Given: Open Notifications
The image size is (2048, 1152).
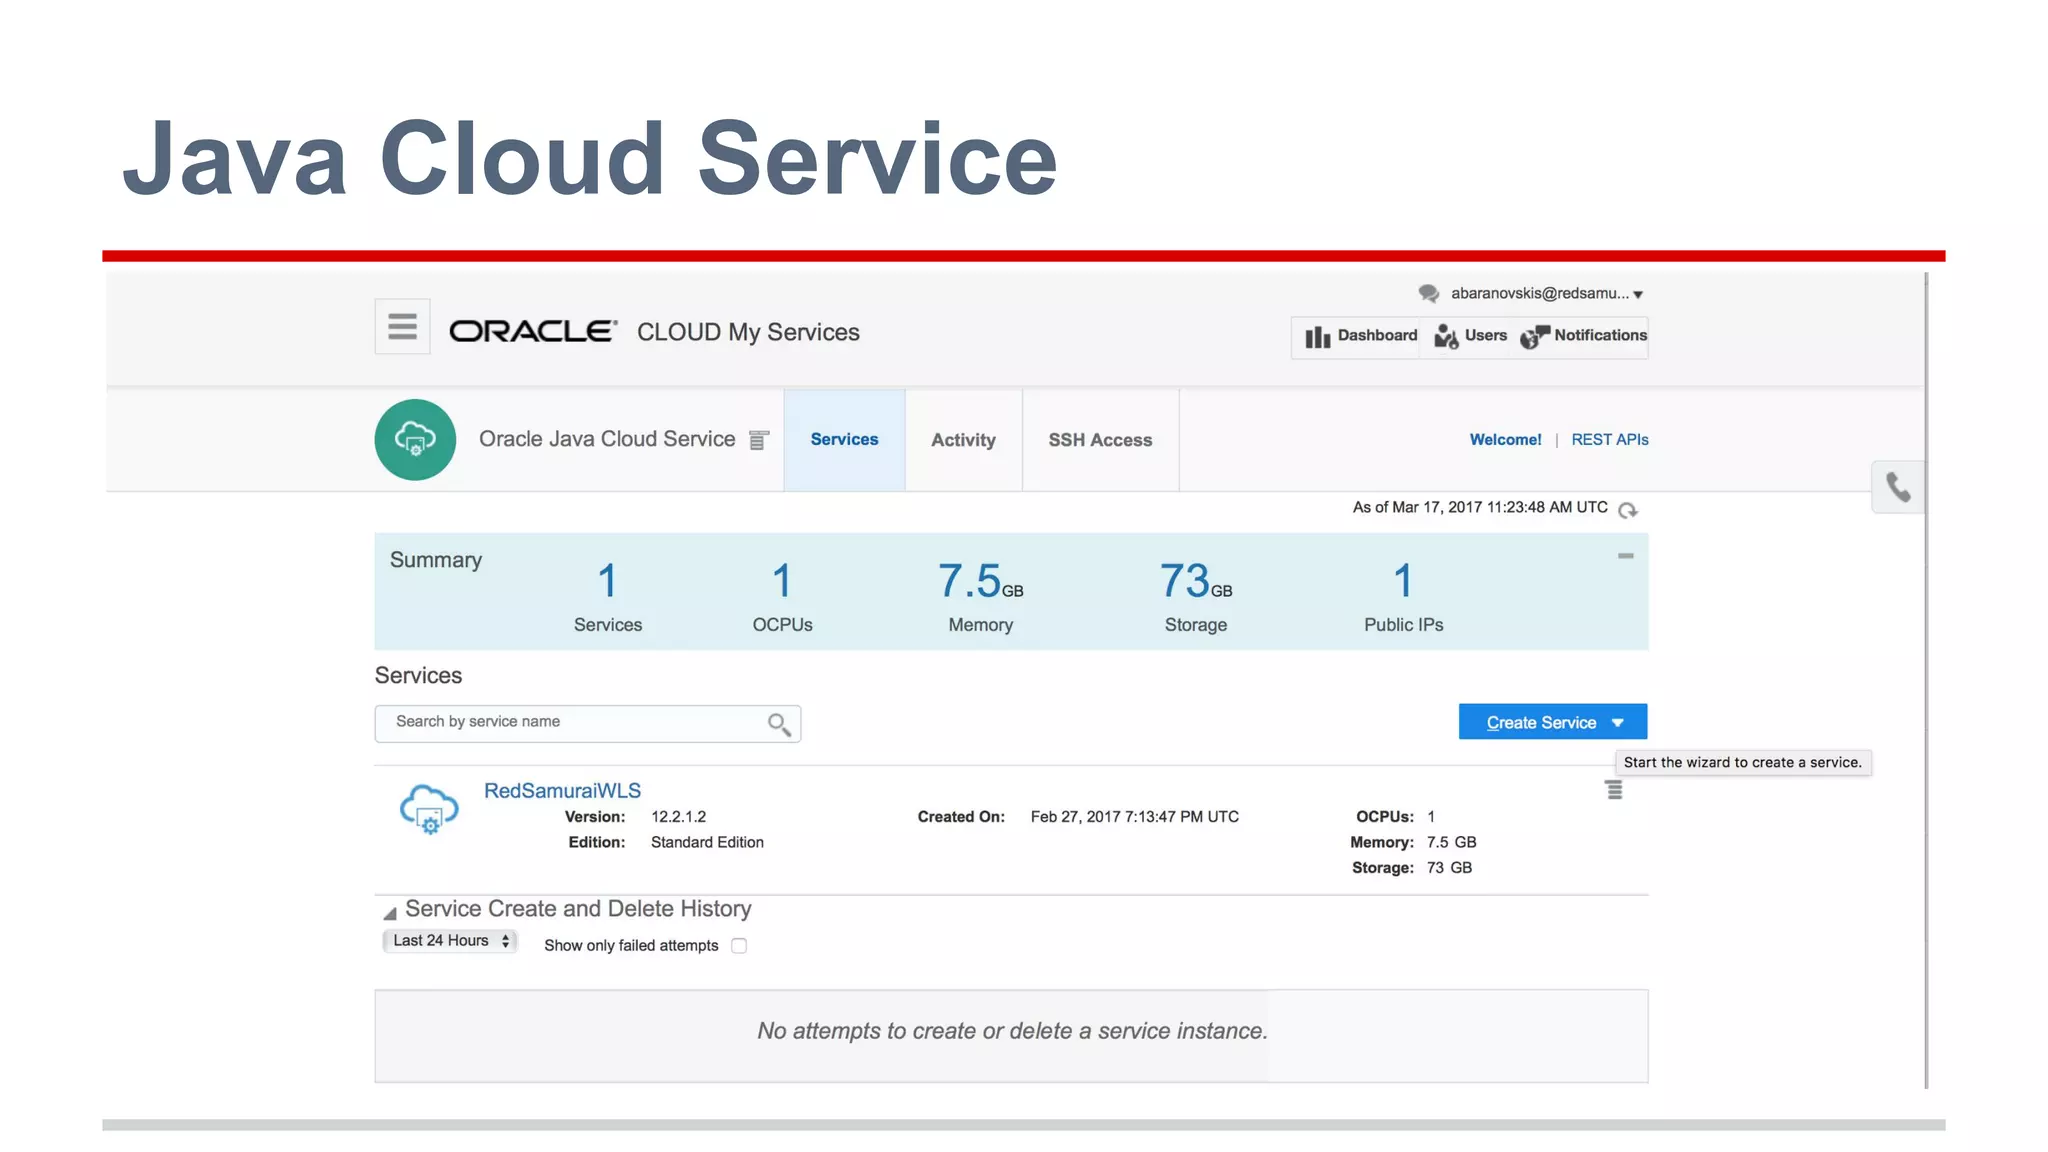Looking at the screenshot, I should (1583, 336).
